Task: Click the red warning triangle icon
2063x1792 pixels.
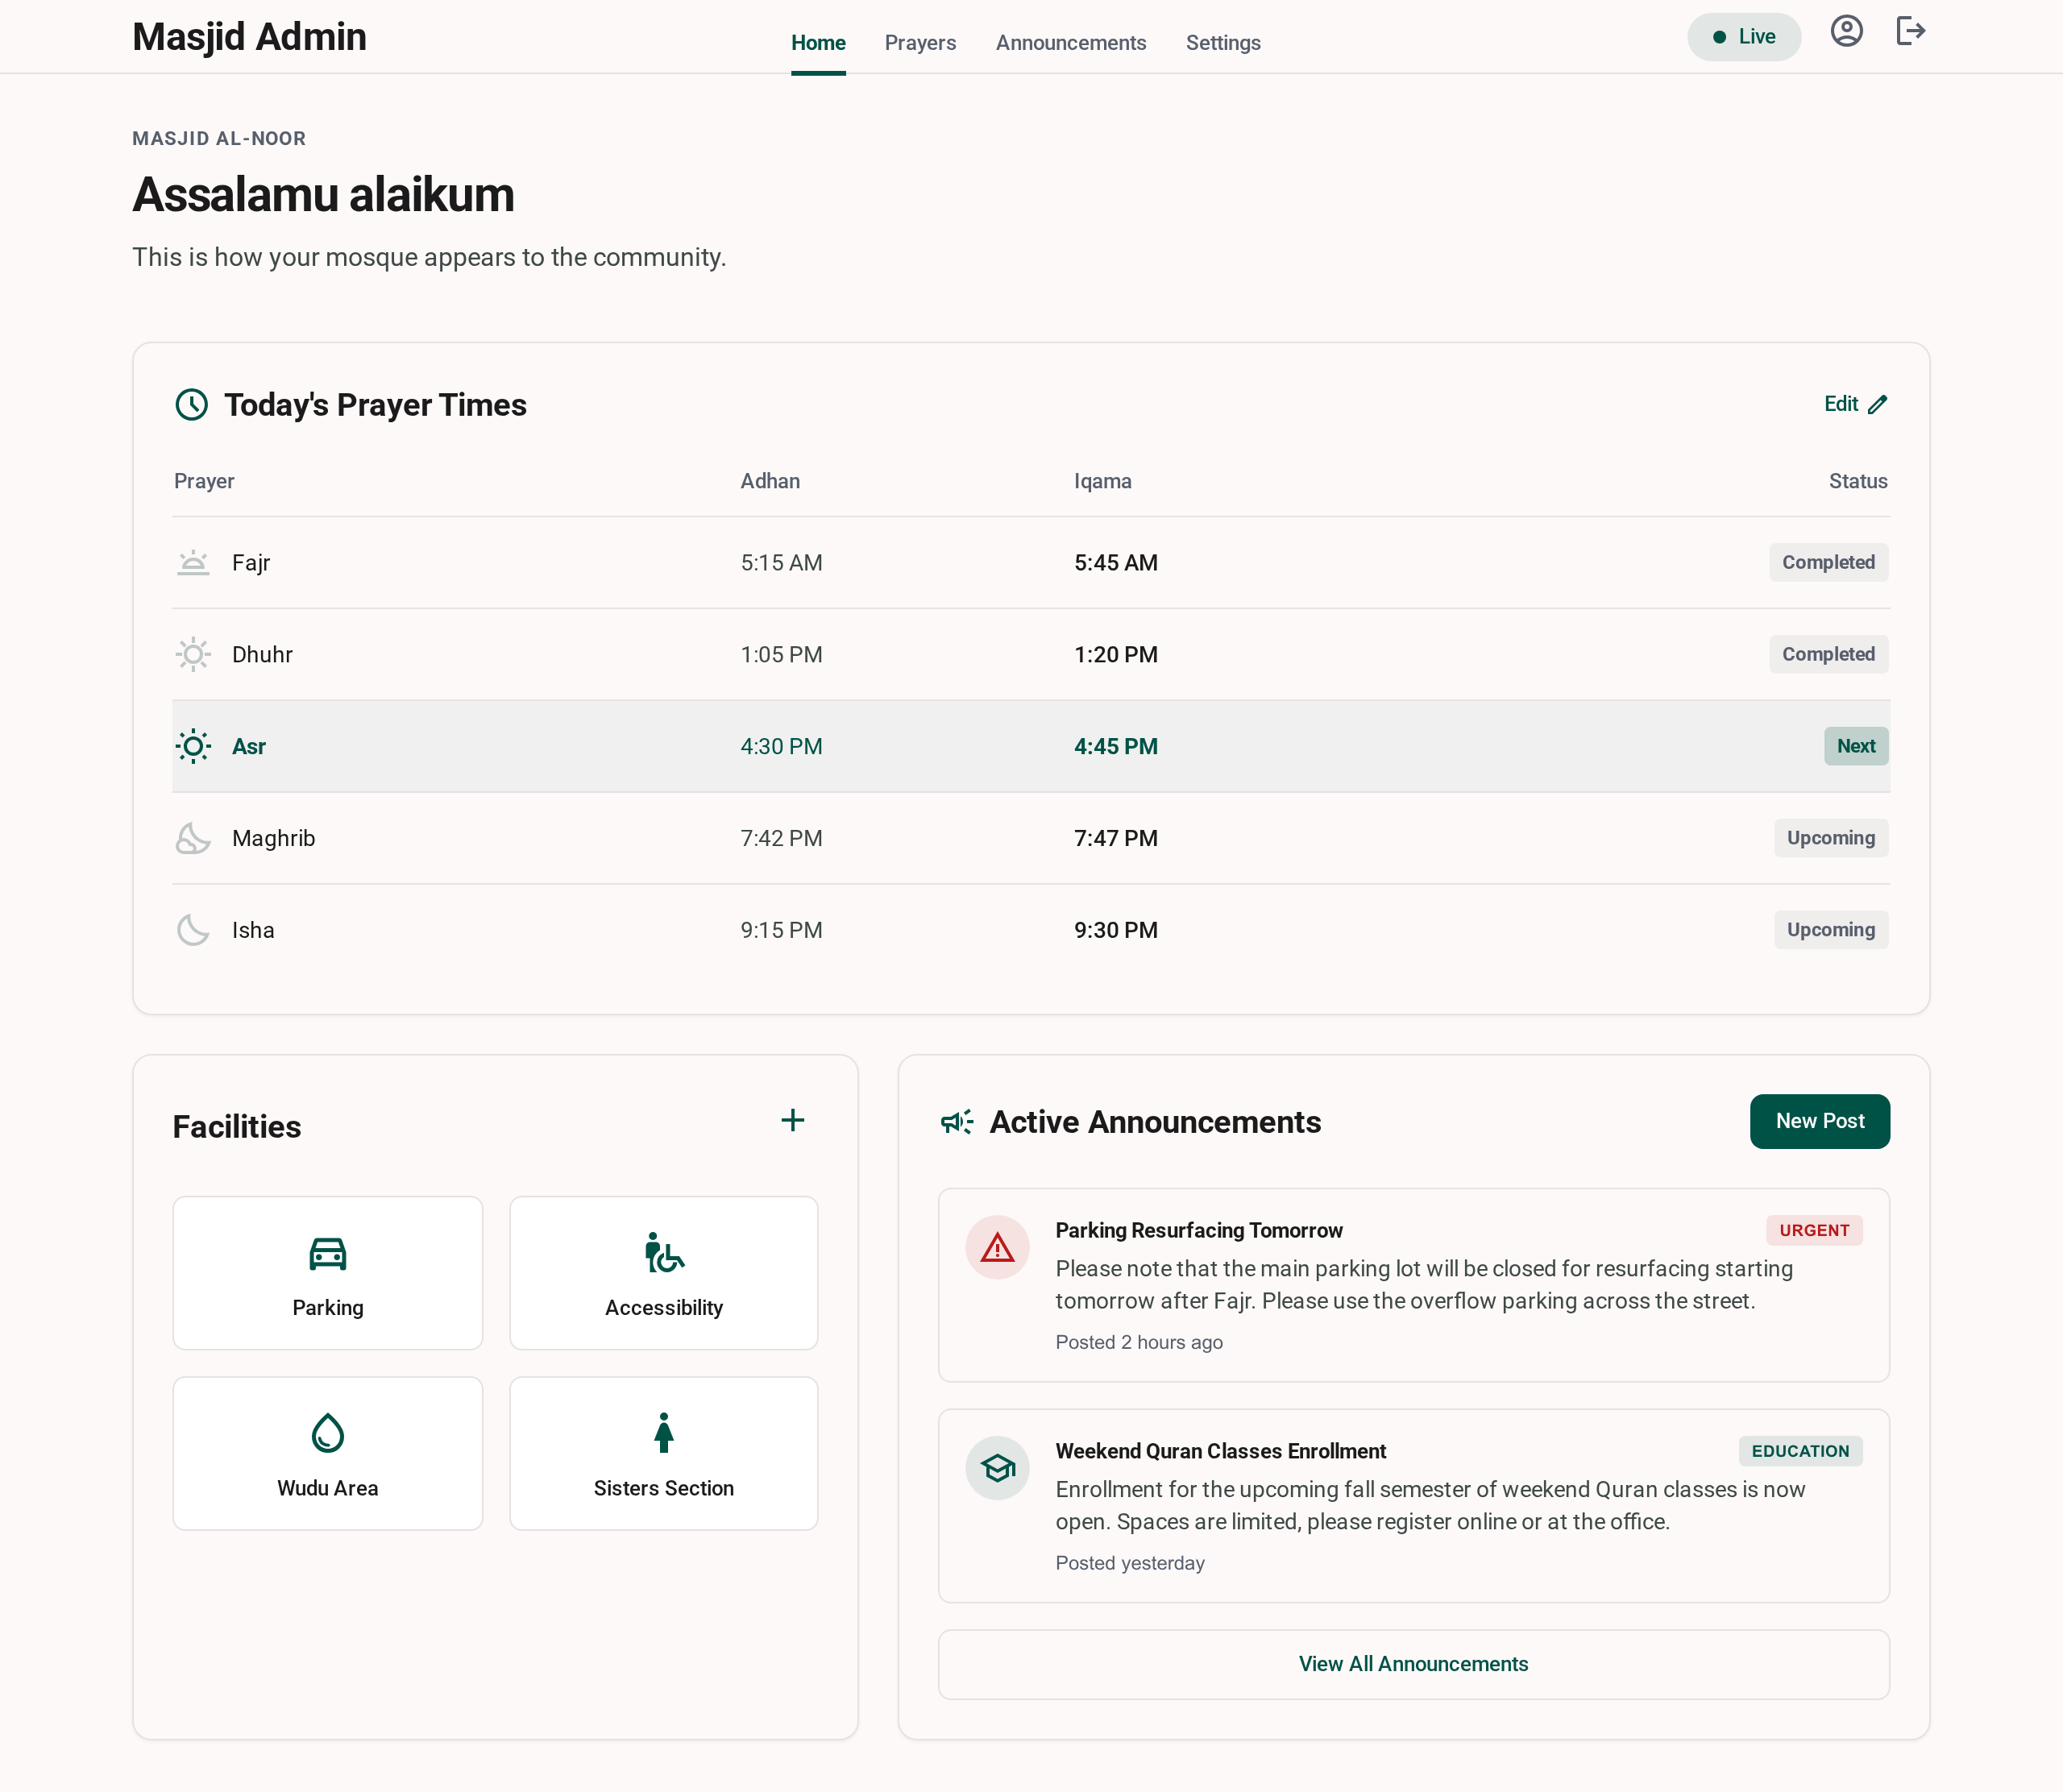Action: 997,1247
